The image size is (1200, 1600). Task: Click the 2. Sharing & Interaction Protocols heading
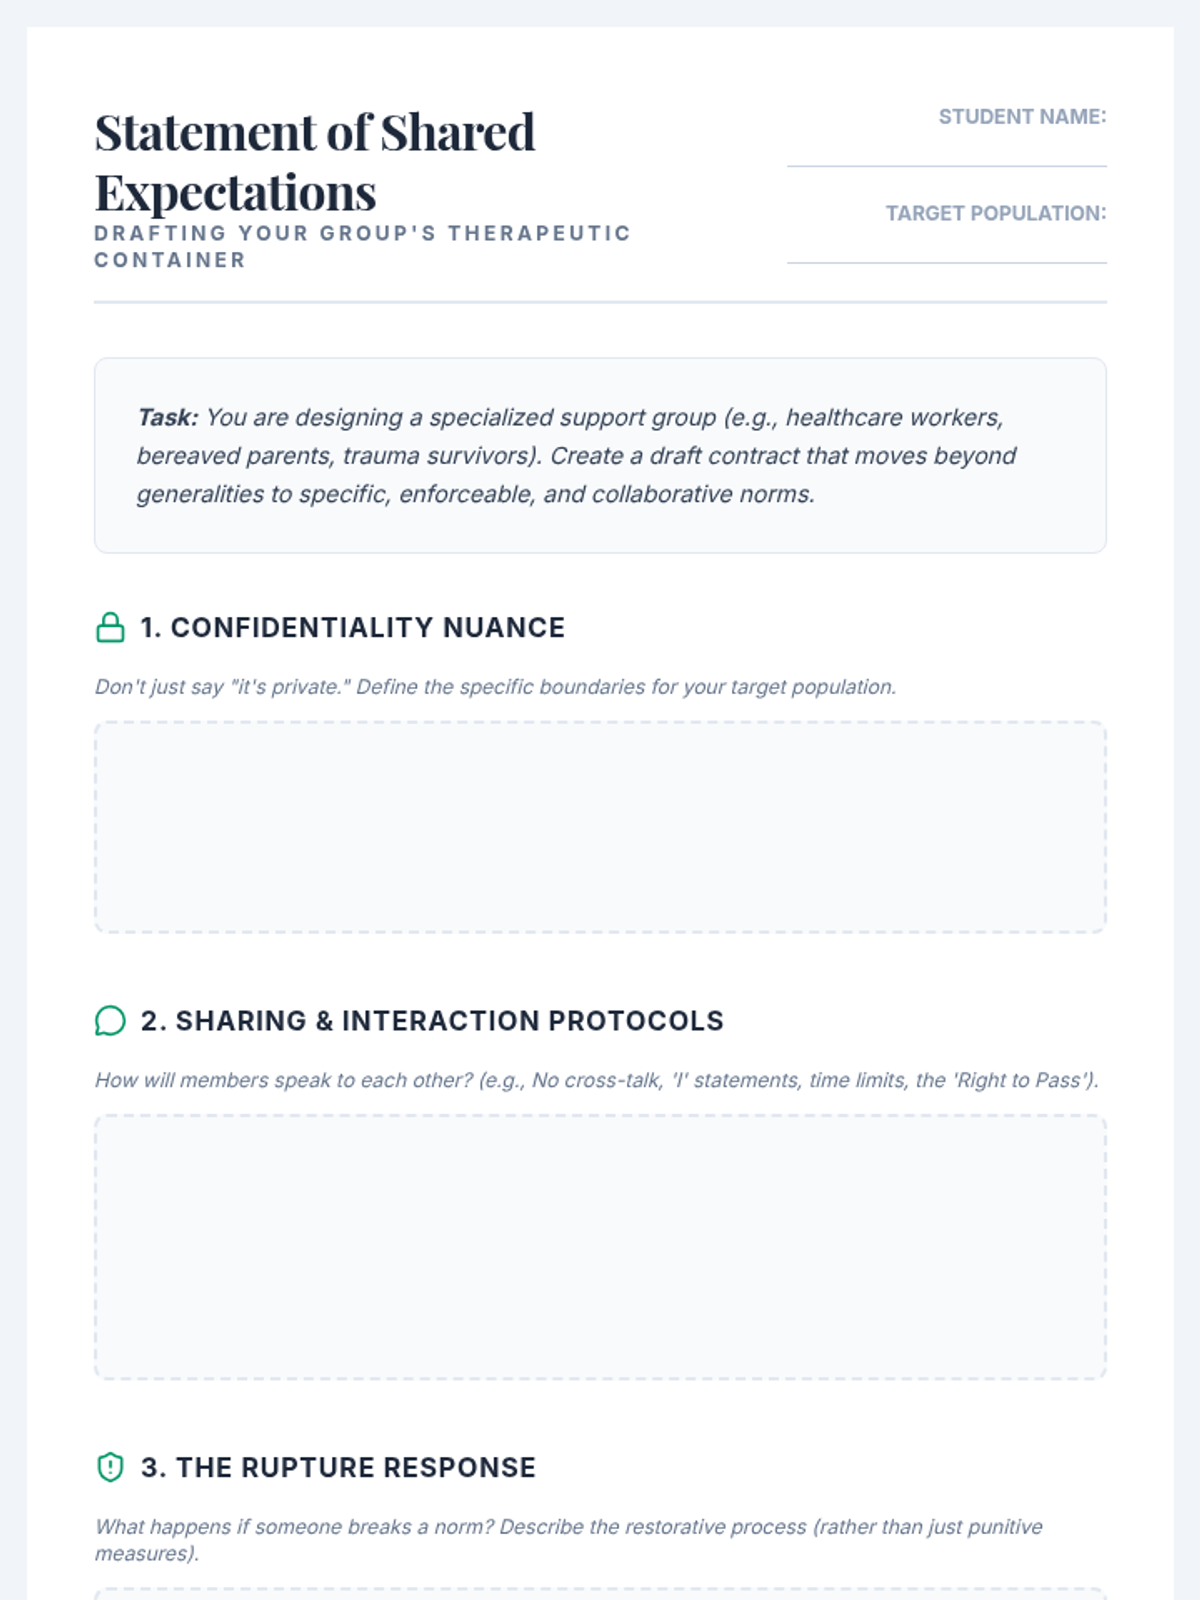[x=432, y=1021]
